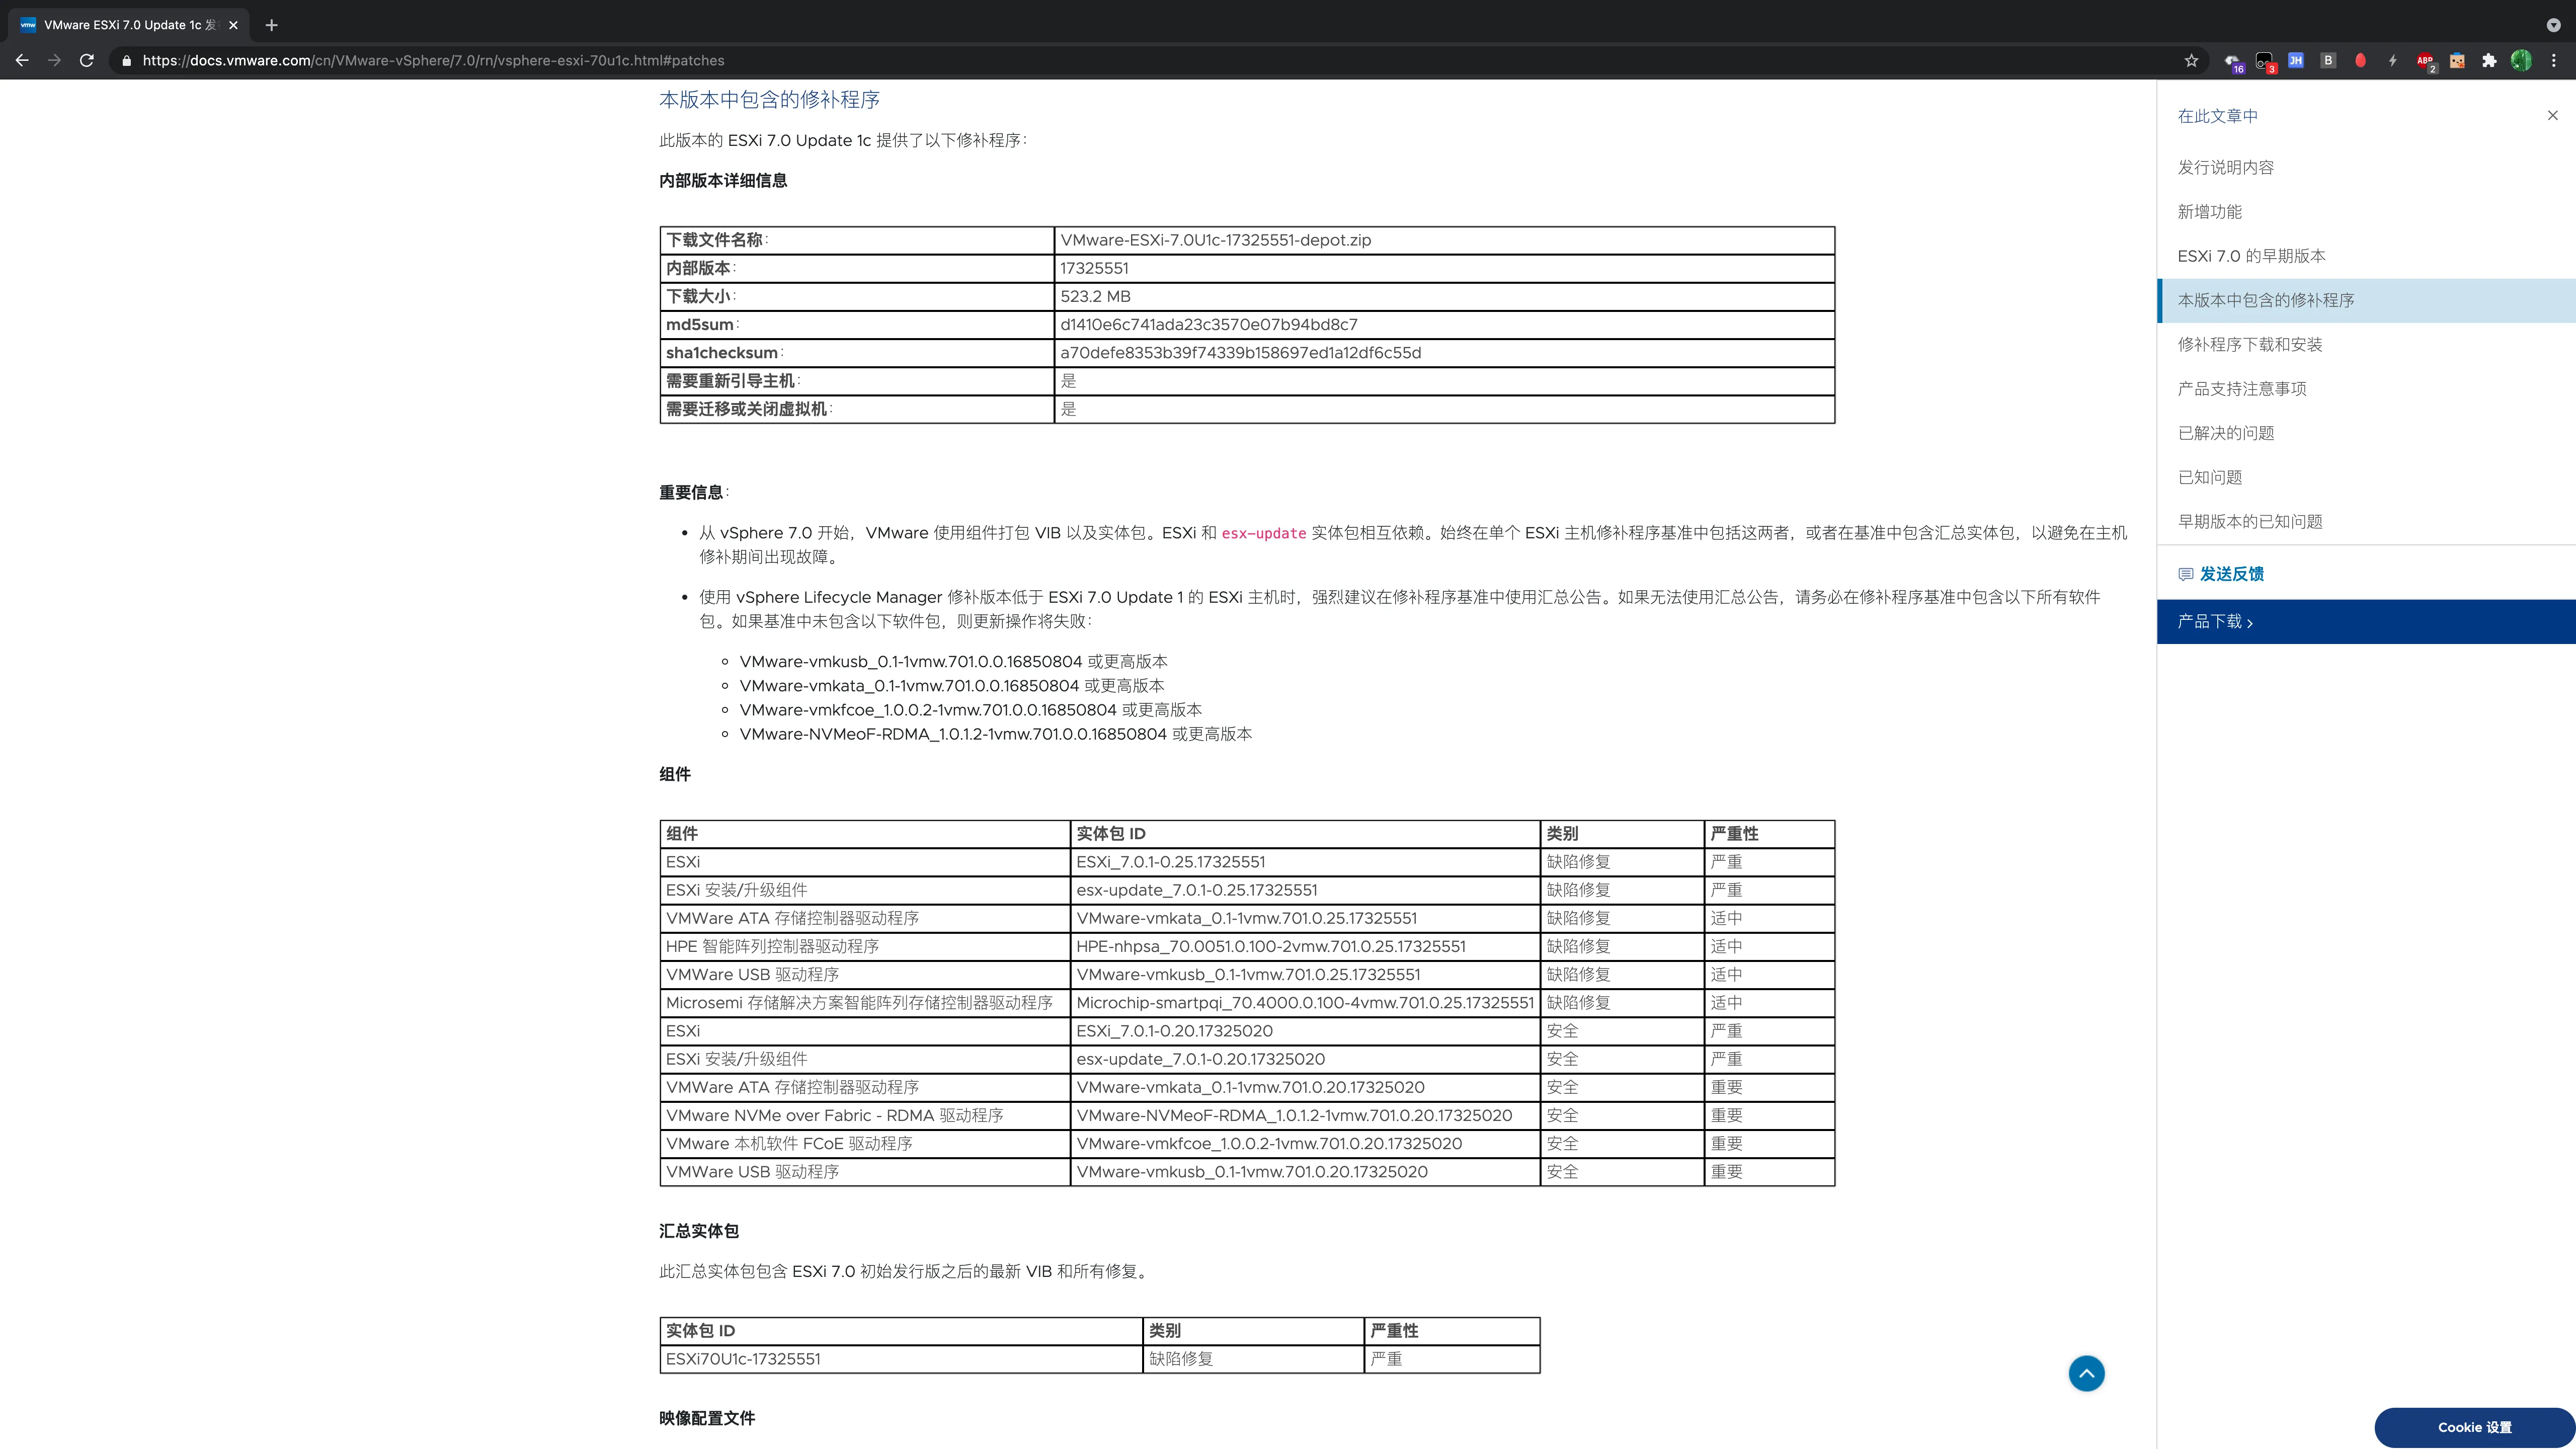Click the 在此文章中 heading

(2217, 116)
